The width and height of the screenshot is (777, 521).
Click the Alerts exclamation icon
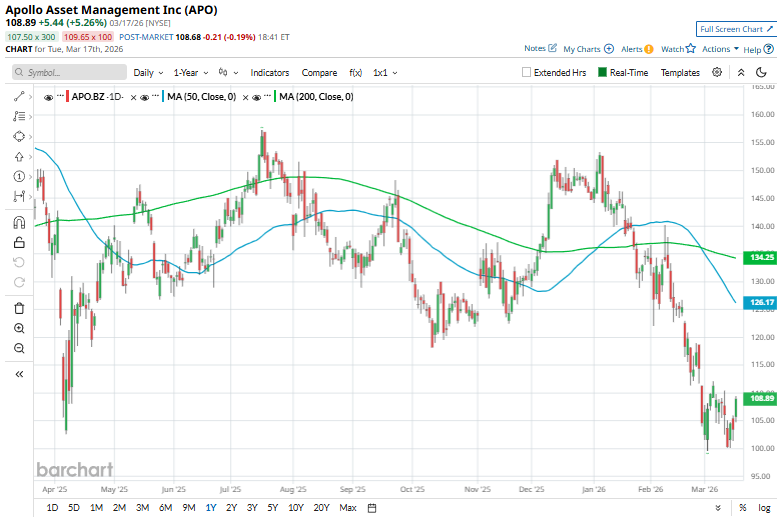[x=648, y=49]
